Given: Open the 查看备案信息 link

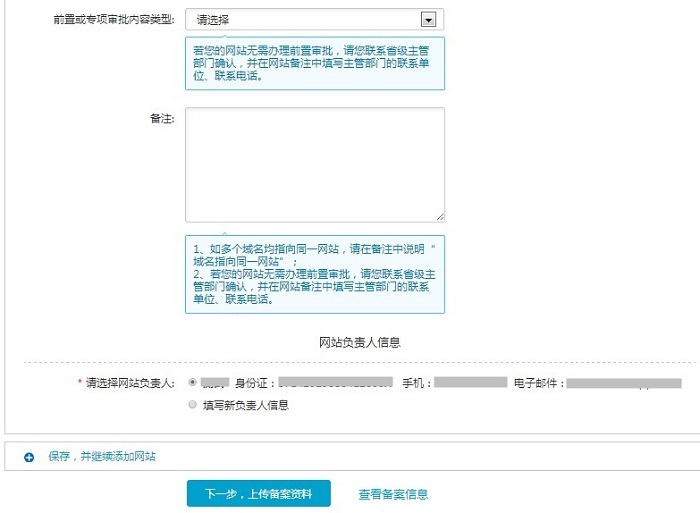Looking at the screenshot, I should click(393, 494).
